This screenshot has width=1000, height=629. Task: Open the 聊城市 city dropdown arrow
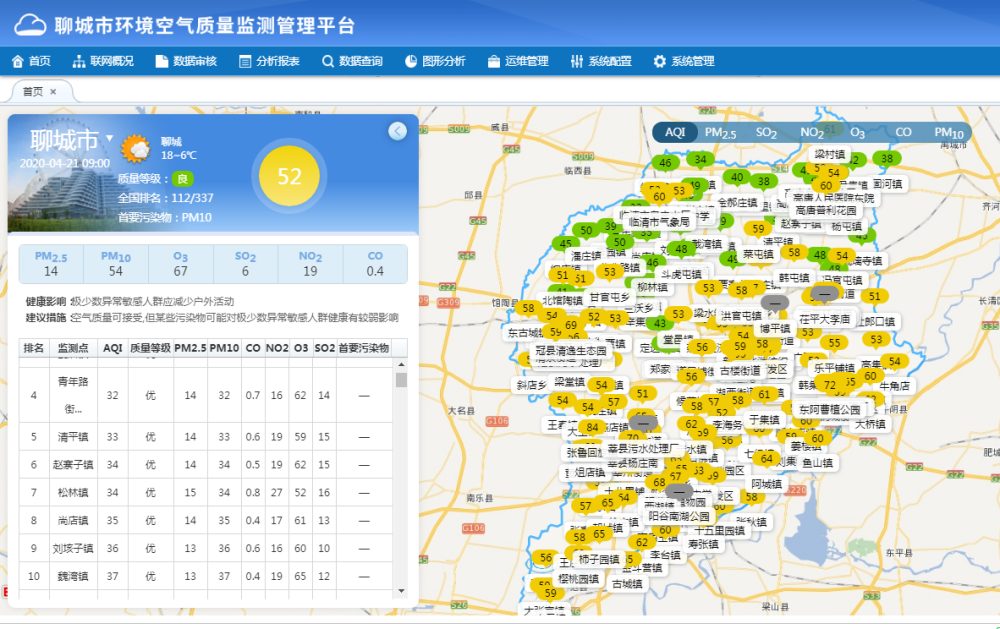click(110, 138)
